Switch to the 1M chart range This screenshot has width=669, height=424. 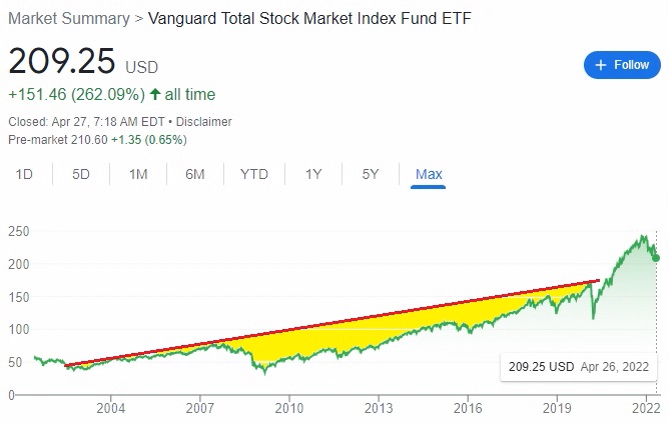(x=138, y=174)
